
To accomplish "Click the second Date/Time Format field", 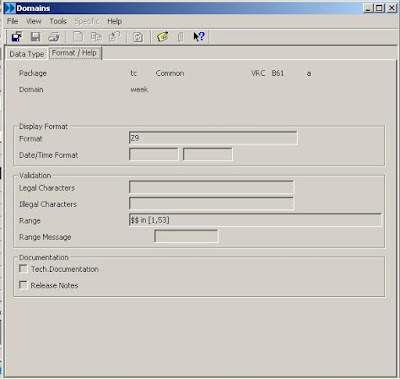I will coord(208,154).
